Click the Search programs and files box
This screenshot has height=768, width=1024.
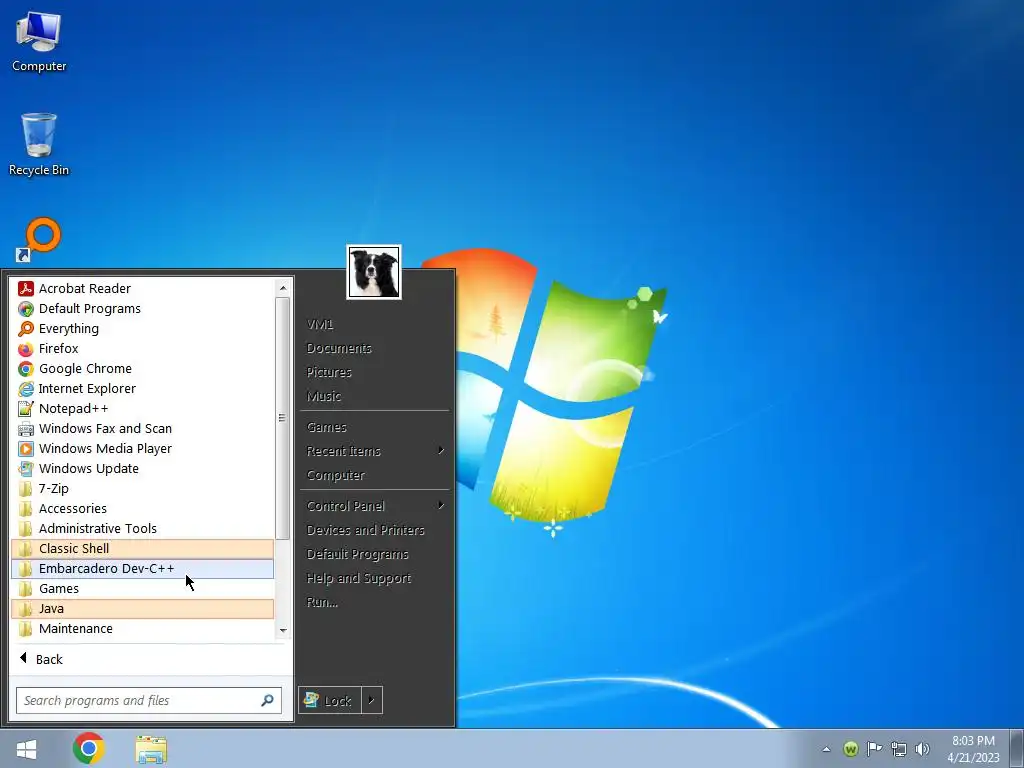pos(149,701)
